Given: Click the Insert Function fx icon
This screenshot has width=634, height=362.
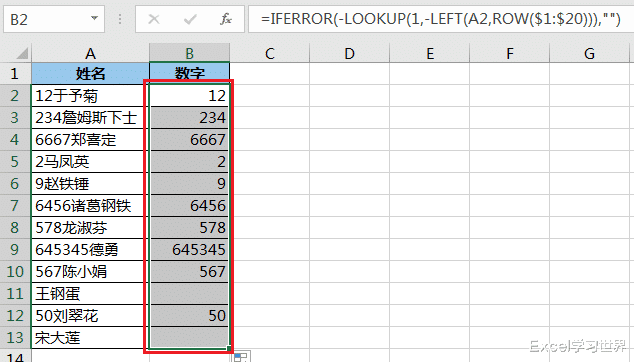Looking at the screenshot, I should [x=226, y=19].
